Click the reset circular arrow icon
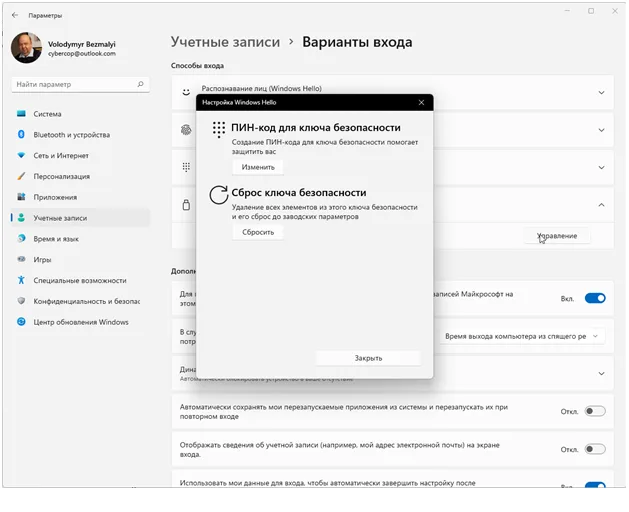Screen dimensions: 629x512 219,195
